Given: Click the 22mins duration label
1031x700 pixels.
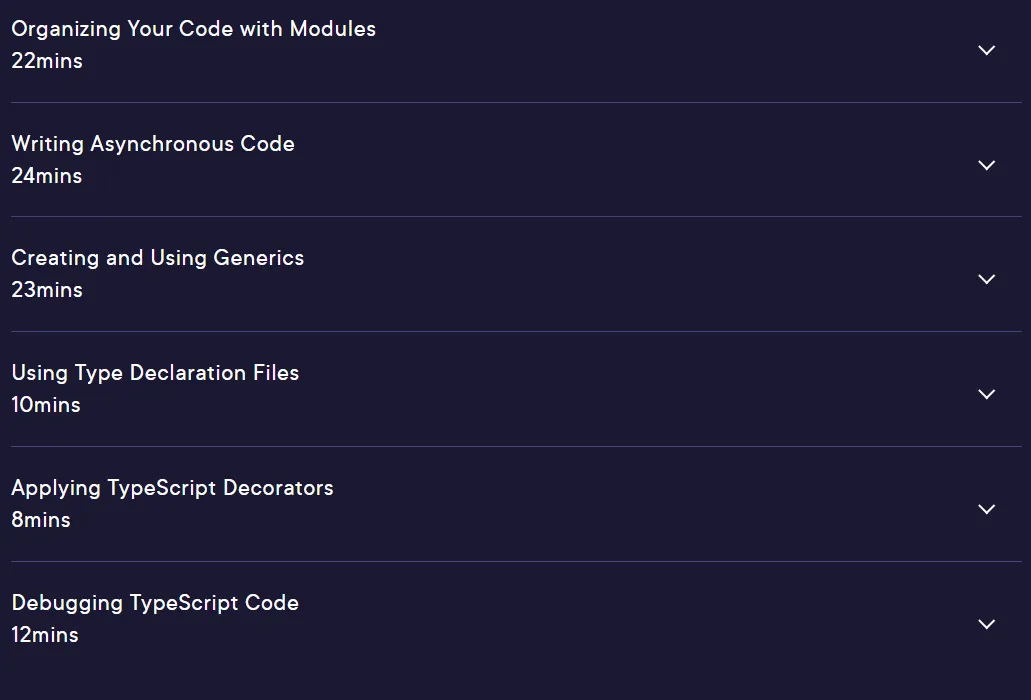Looking at the screenshot, I should pyautogui.click(x=47, y=61).
